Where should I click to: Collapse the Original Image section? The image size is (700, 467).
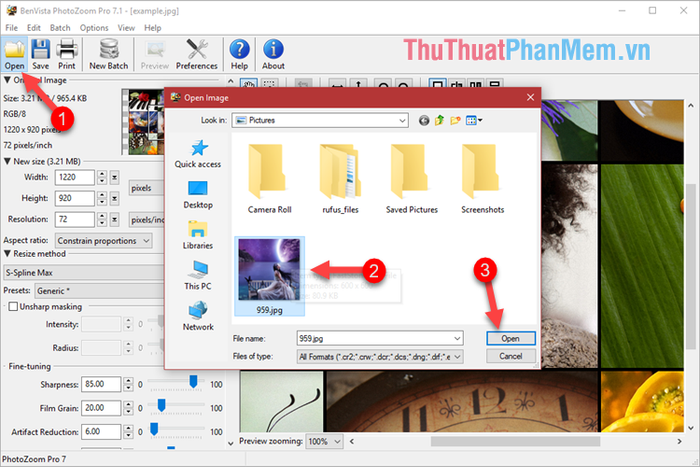(7, 80)
